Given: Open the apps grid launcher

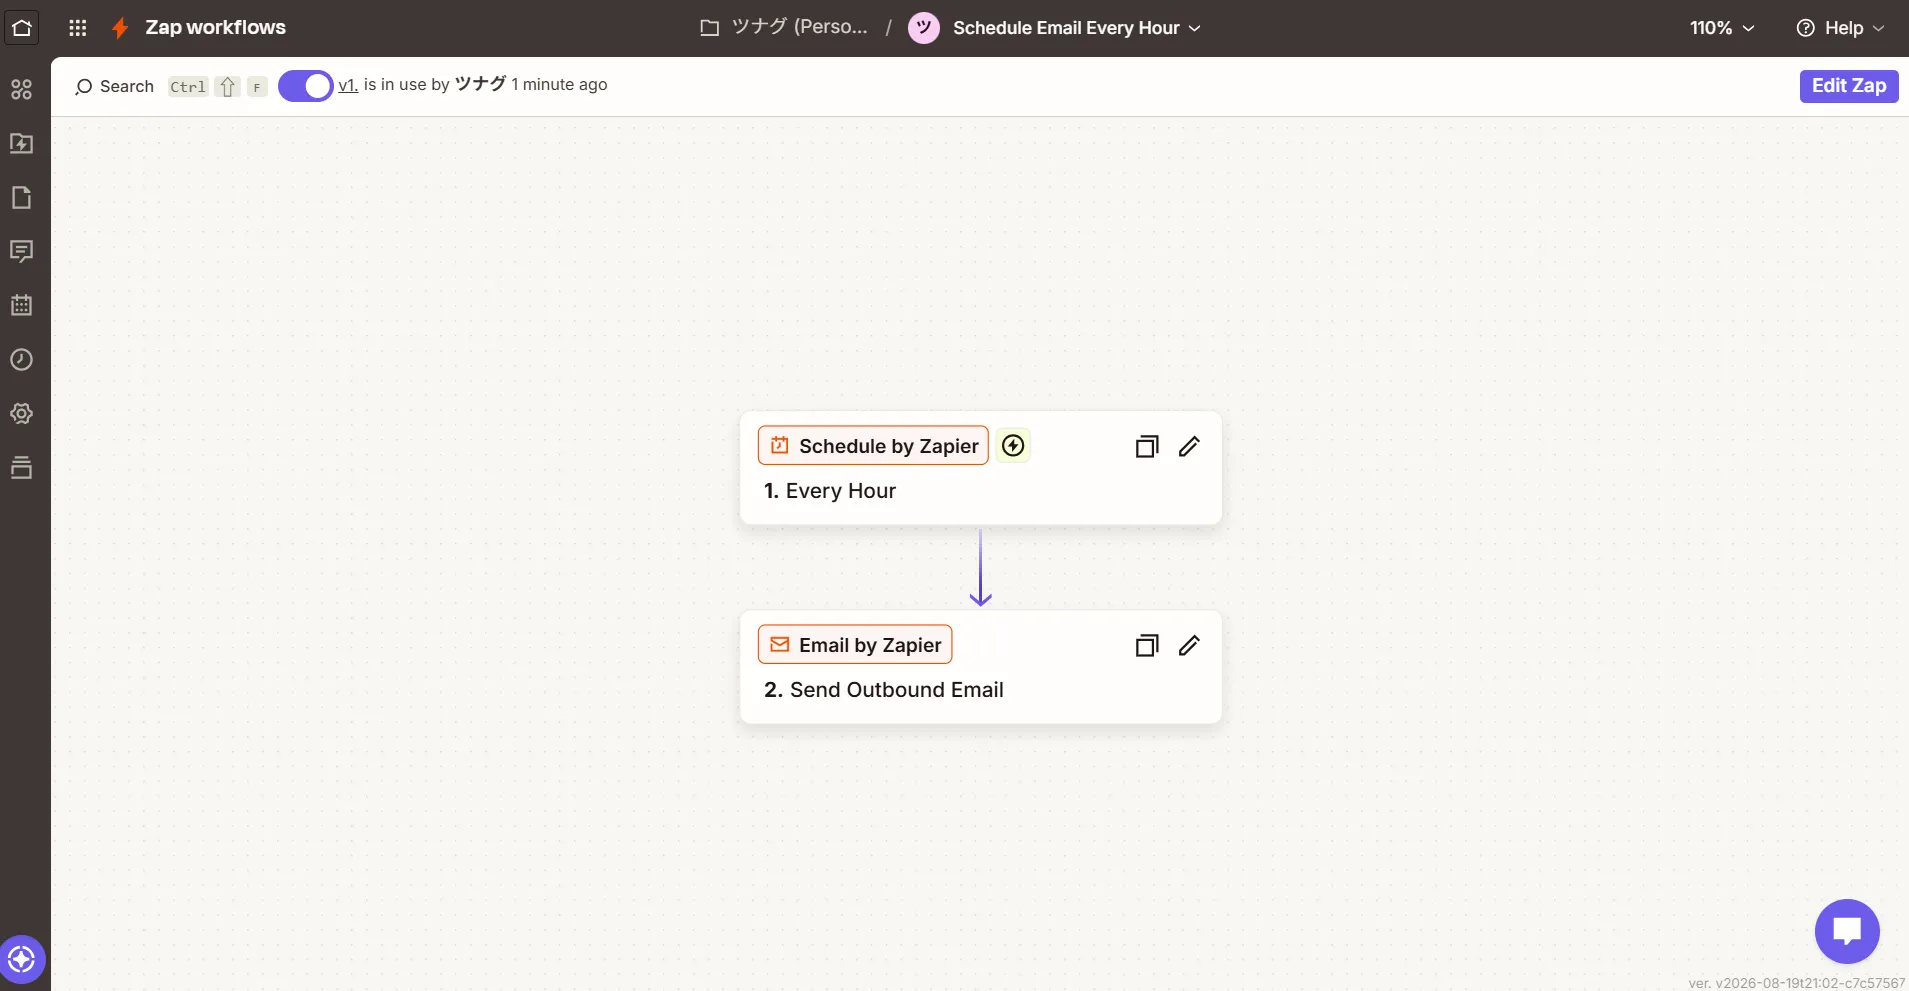Looking at the screenshot, I should pos(78,28).
